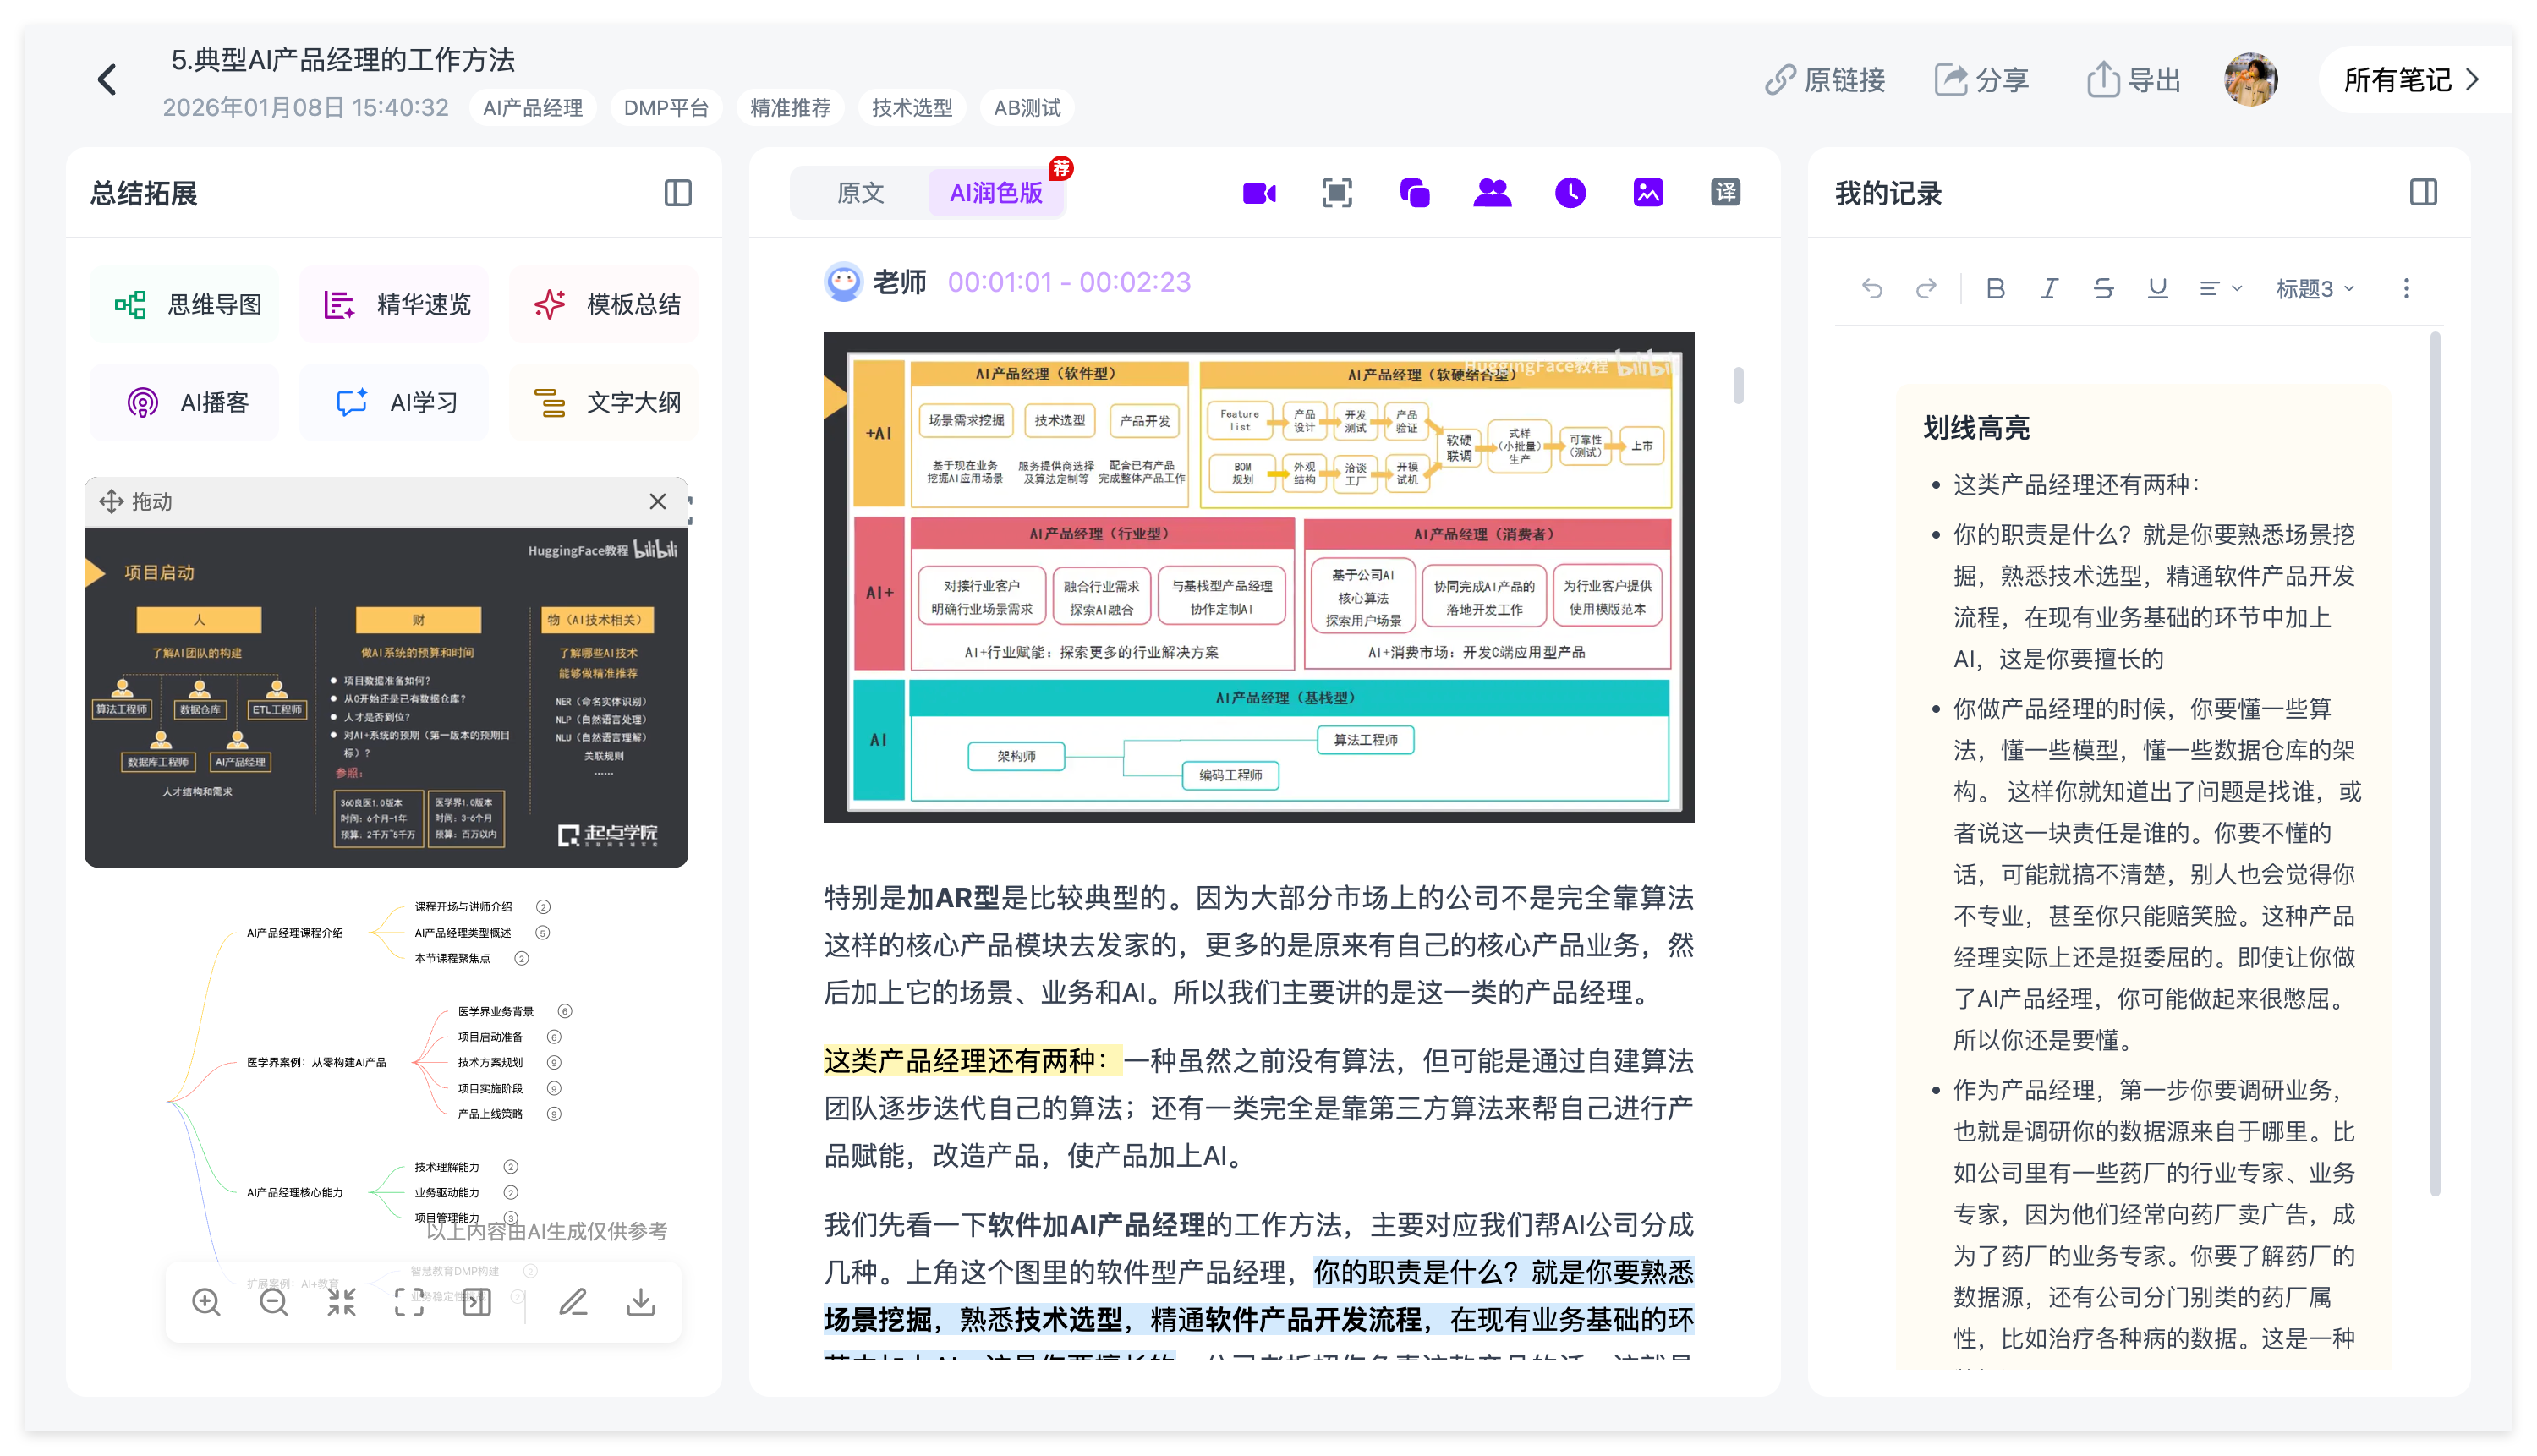The height and width of the screenshot is (1456, 2537).
Task: Click the mind map dashed-corners fullscreen icon
Action: [x=409, y=1303]
